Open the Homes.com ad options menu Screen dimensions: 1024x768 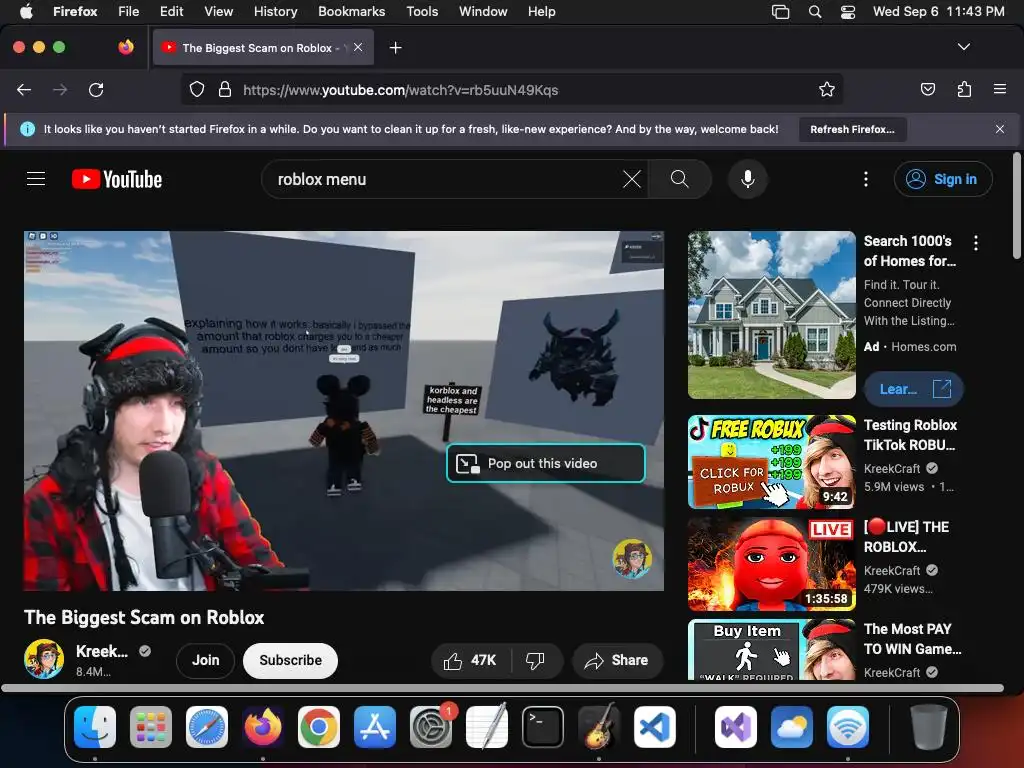pos(976,243)
